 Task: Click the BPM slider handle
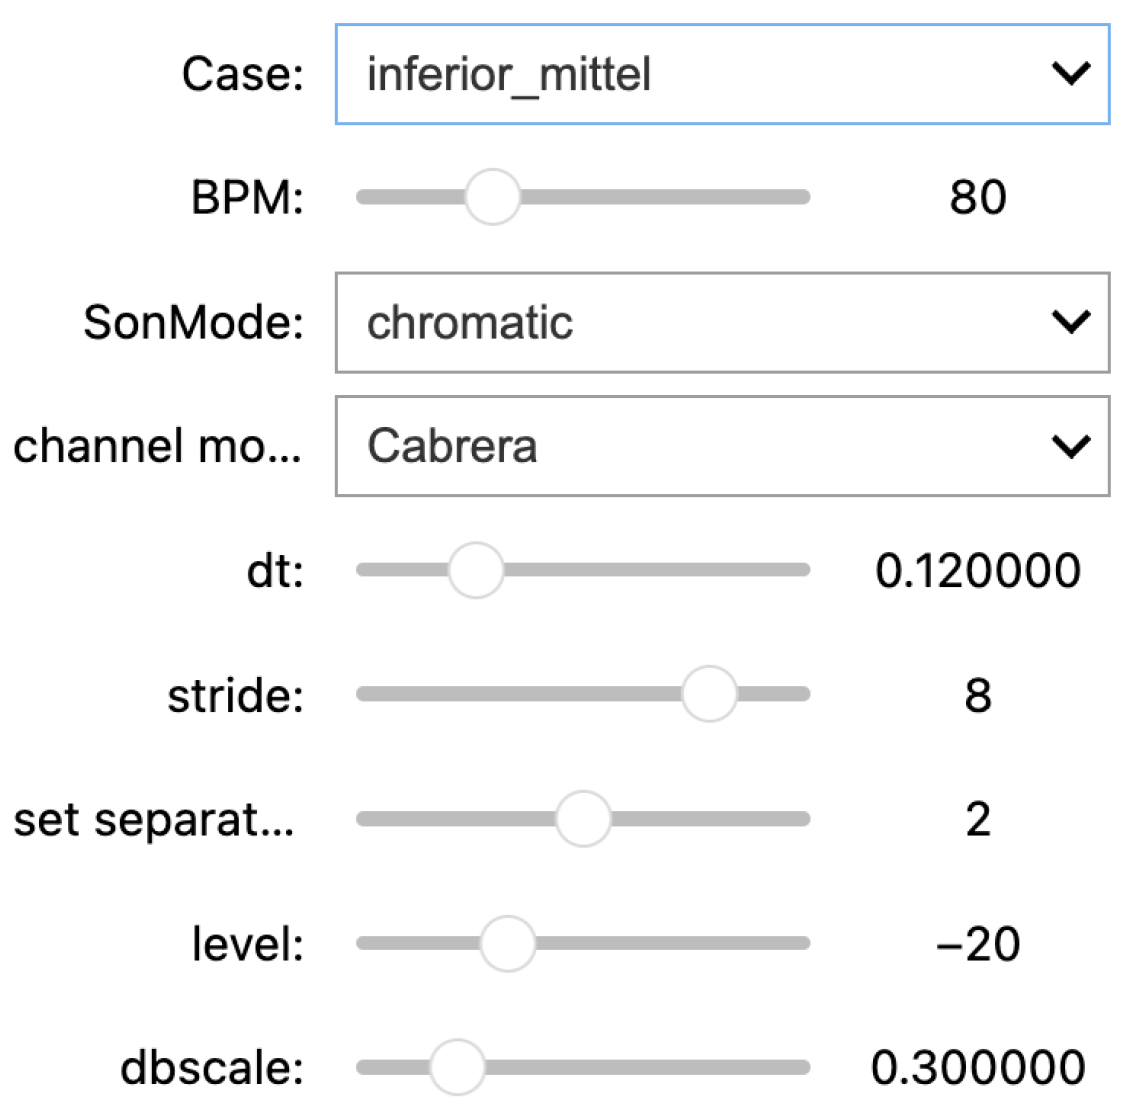pos(492,197)
